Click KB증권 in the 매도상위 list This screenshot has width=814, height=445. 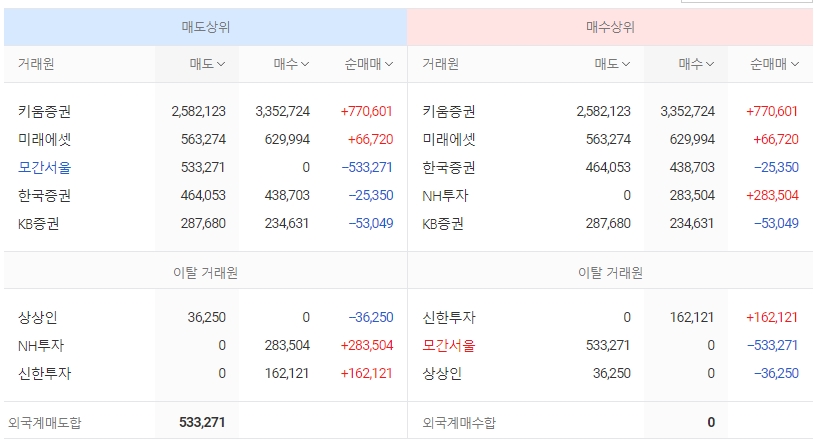pos(38,223)
